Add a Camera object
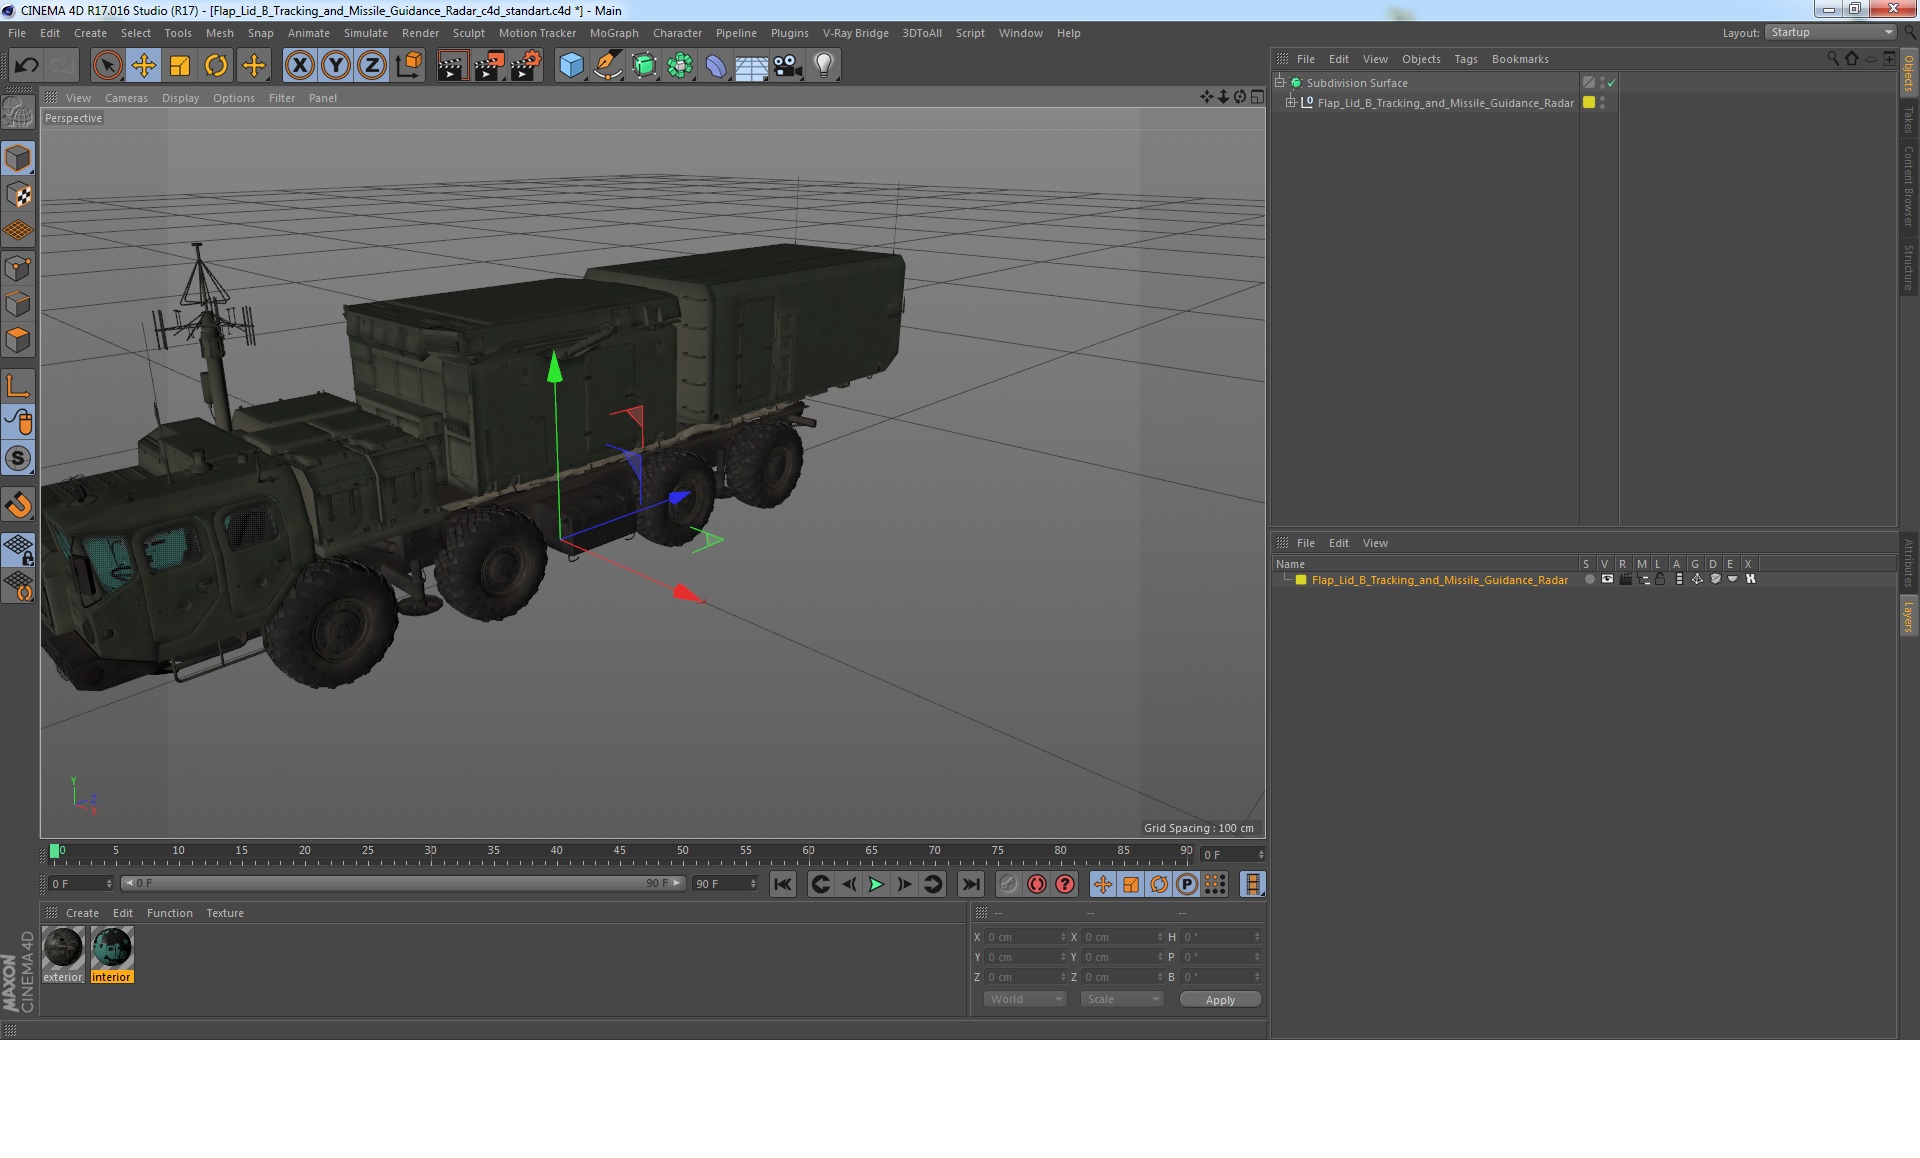Viewport: 1920px width, 1158px height. click(787, 66)
